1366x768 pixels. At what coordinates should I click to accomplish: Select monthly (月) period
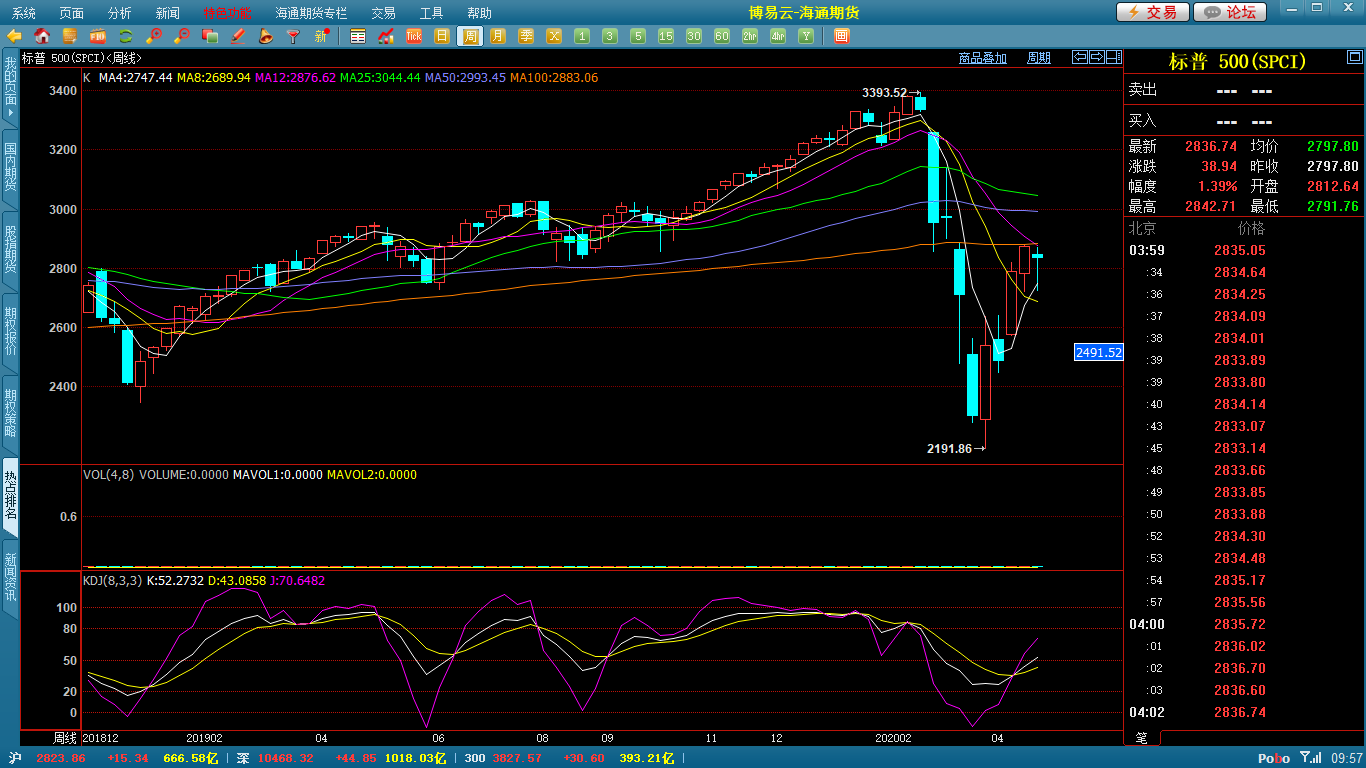tap(498, 36)
